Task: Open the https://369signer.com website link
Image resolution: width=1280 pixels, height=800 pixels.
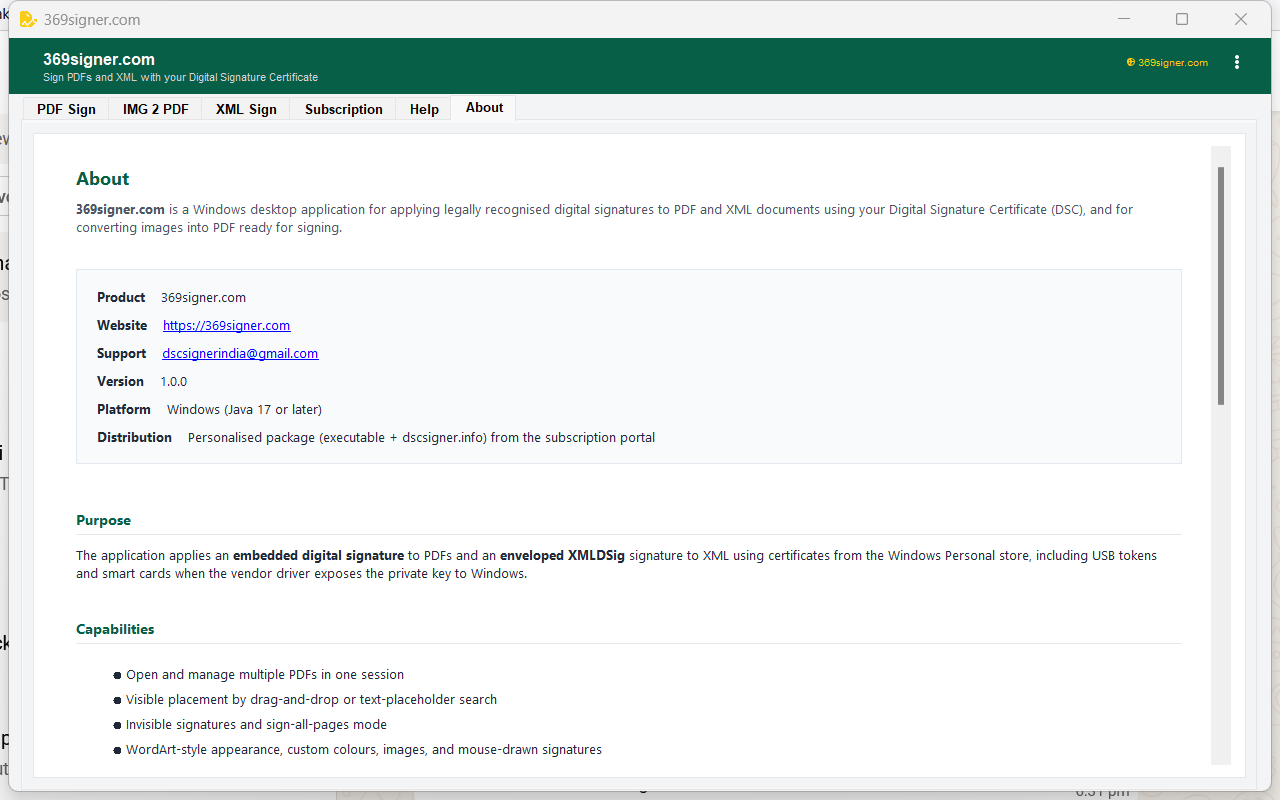Action: (227, 325)
